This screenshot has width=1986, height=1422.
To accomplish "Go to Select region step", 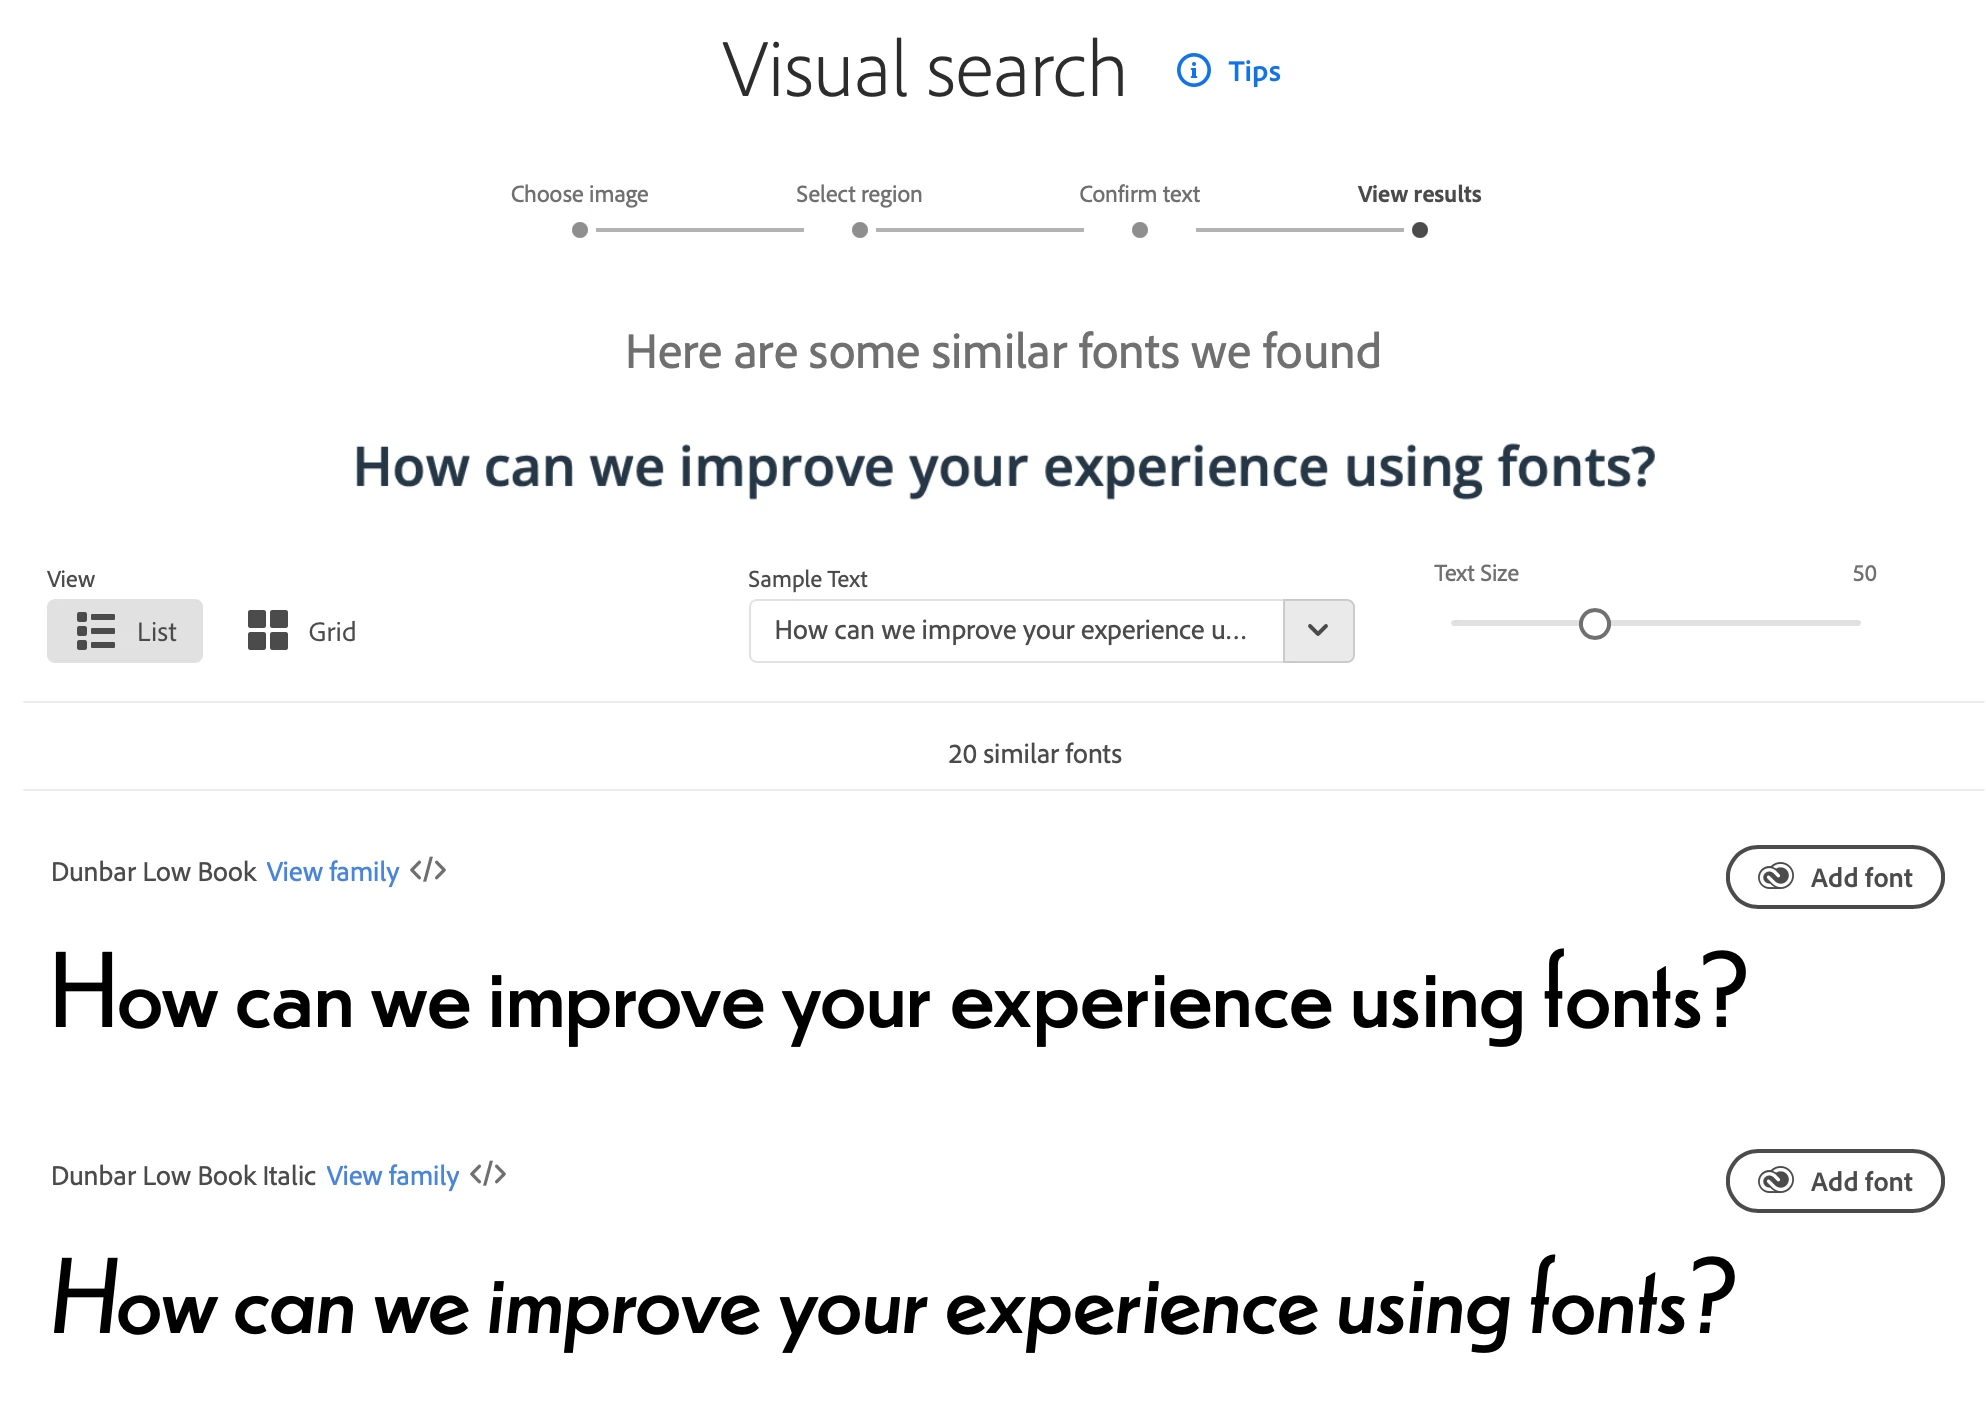I will 859,194.
